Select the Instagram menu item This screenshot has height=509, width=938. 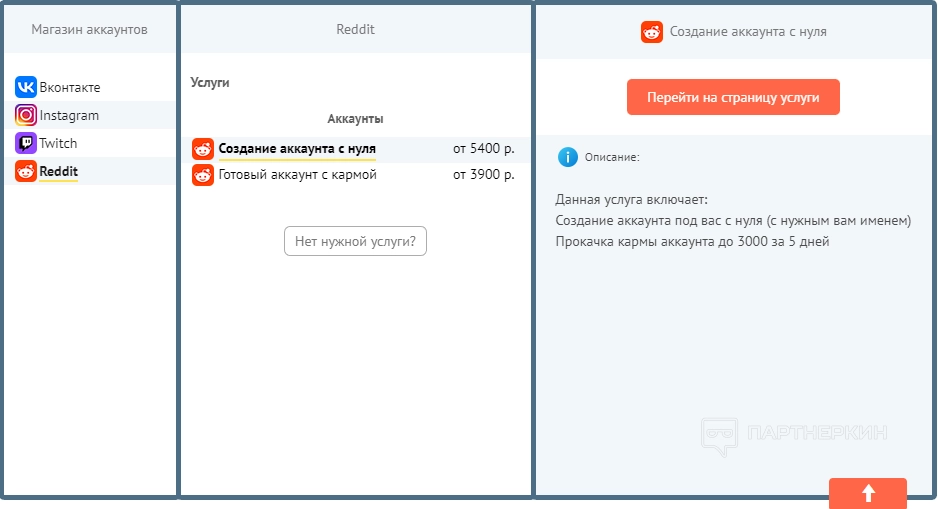pyautogui.click(x=69, y=115)
